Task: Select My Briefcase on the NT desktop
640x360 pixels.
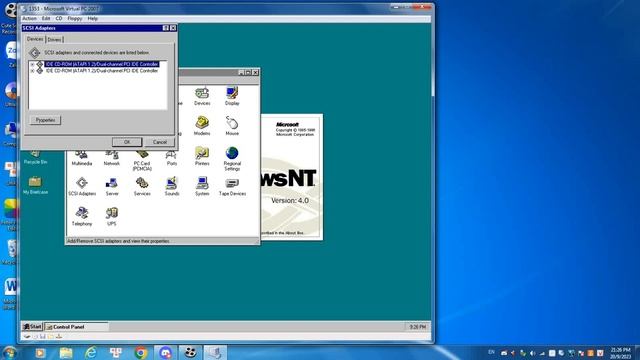Action: (35, 185)
